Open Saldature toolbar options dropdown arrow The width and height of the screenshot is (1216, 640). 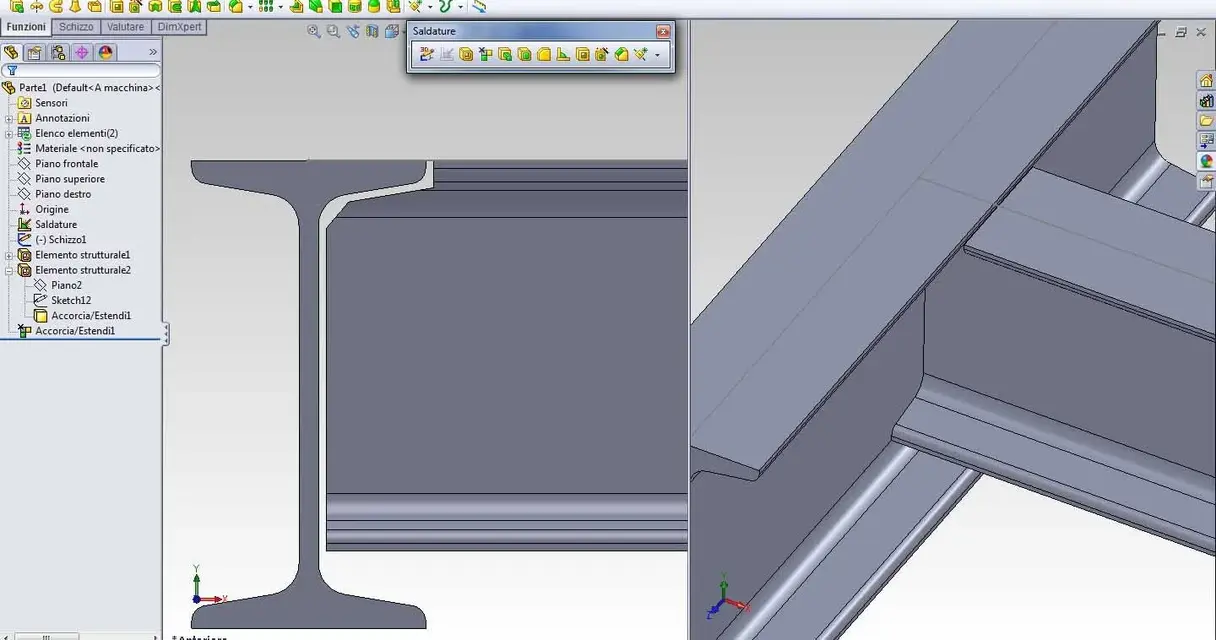point(657,56)
